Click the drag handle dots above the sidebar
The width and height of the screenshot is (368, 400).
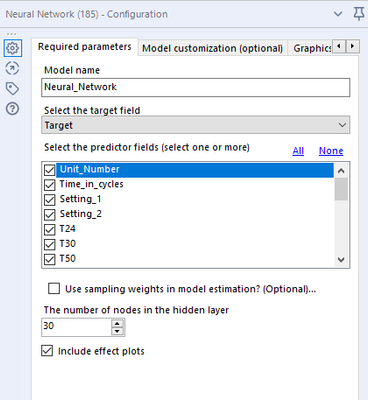[x=11, y=34]
